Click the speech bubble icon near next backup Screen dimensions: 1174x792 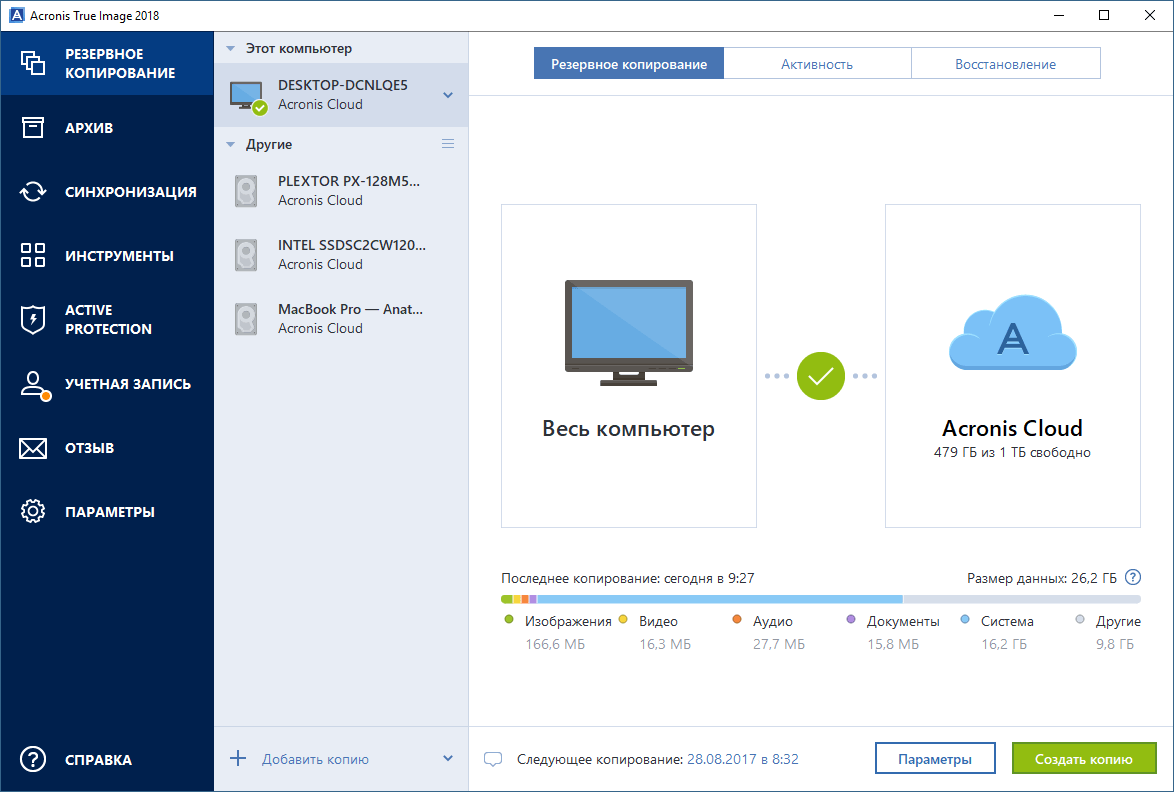tap(493, 759)
